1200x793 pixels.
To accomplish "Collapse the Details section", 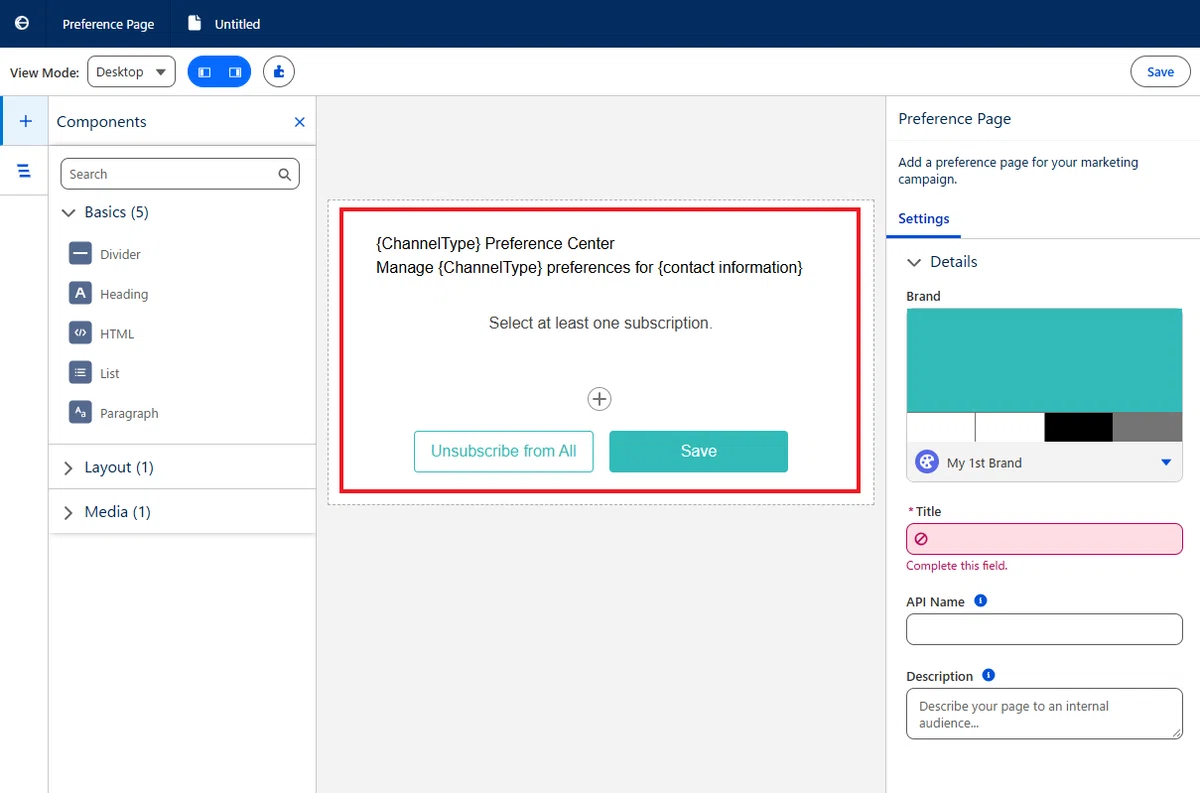I will coord(913,262).
